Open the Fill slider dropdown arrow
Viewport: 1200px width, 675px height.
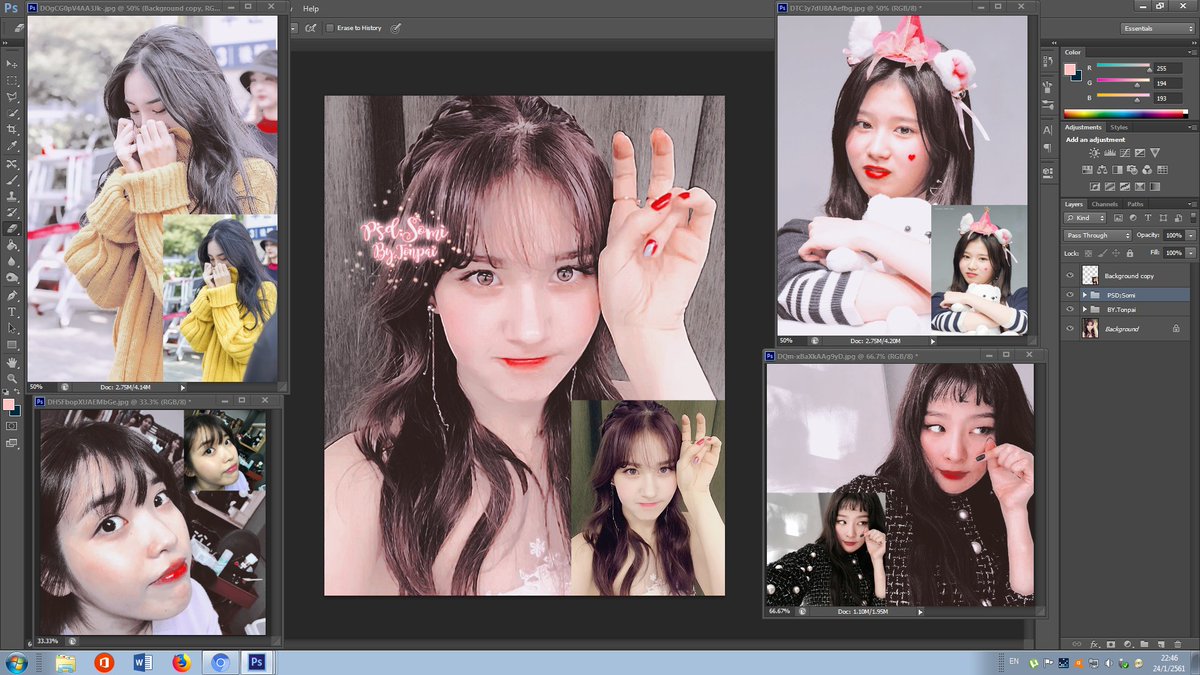1192,253
